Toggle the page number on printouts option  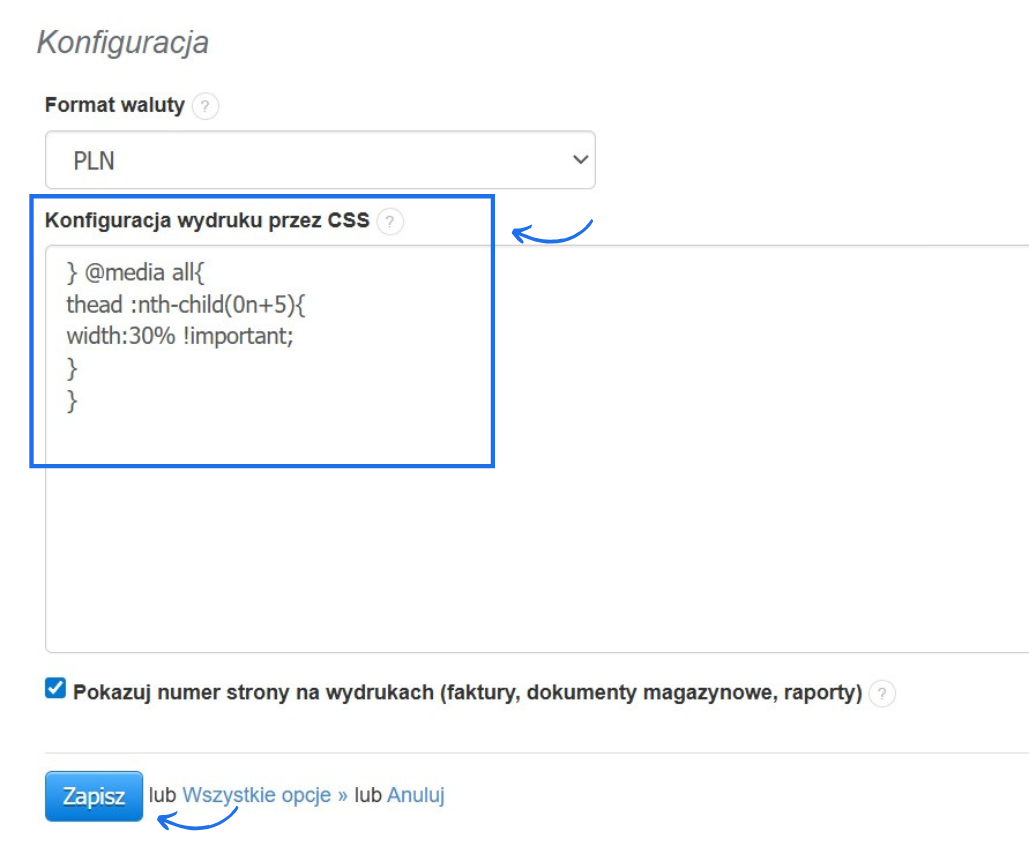pos(53,690)
